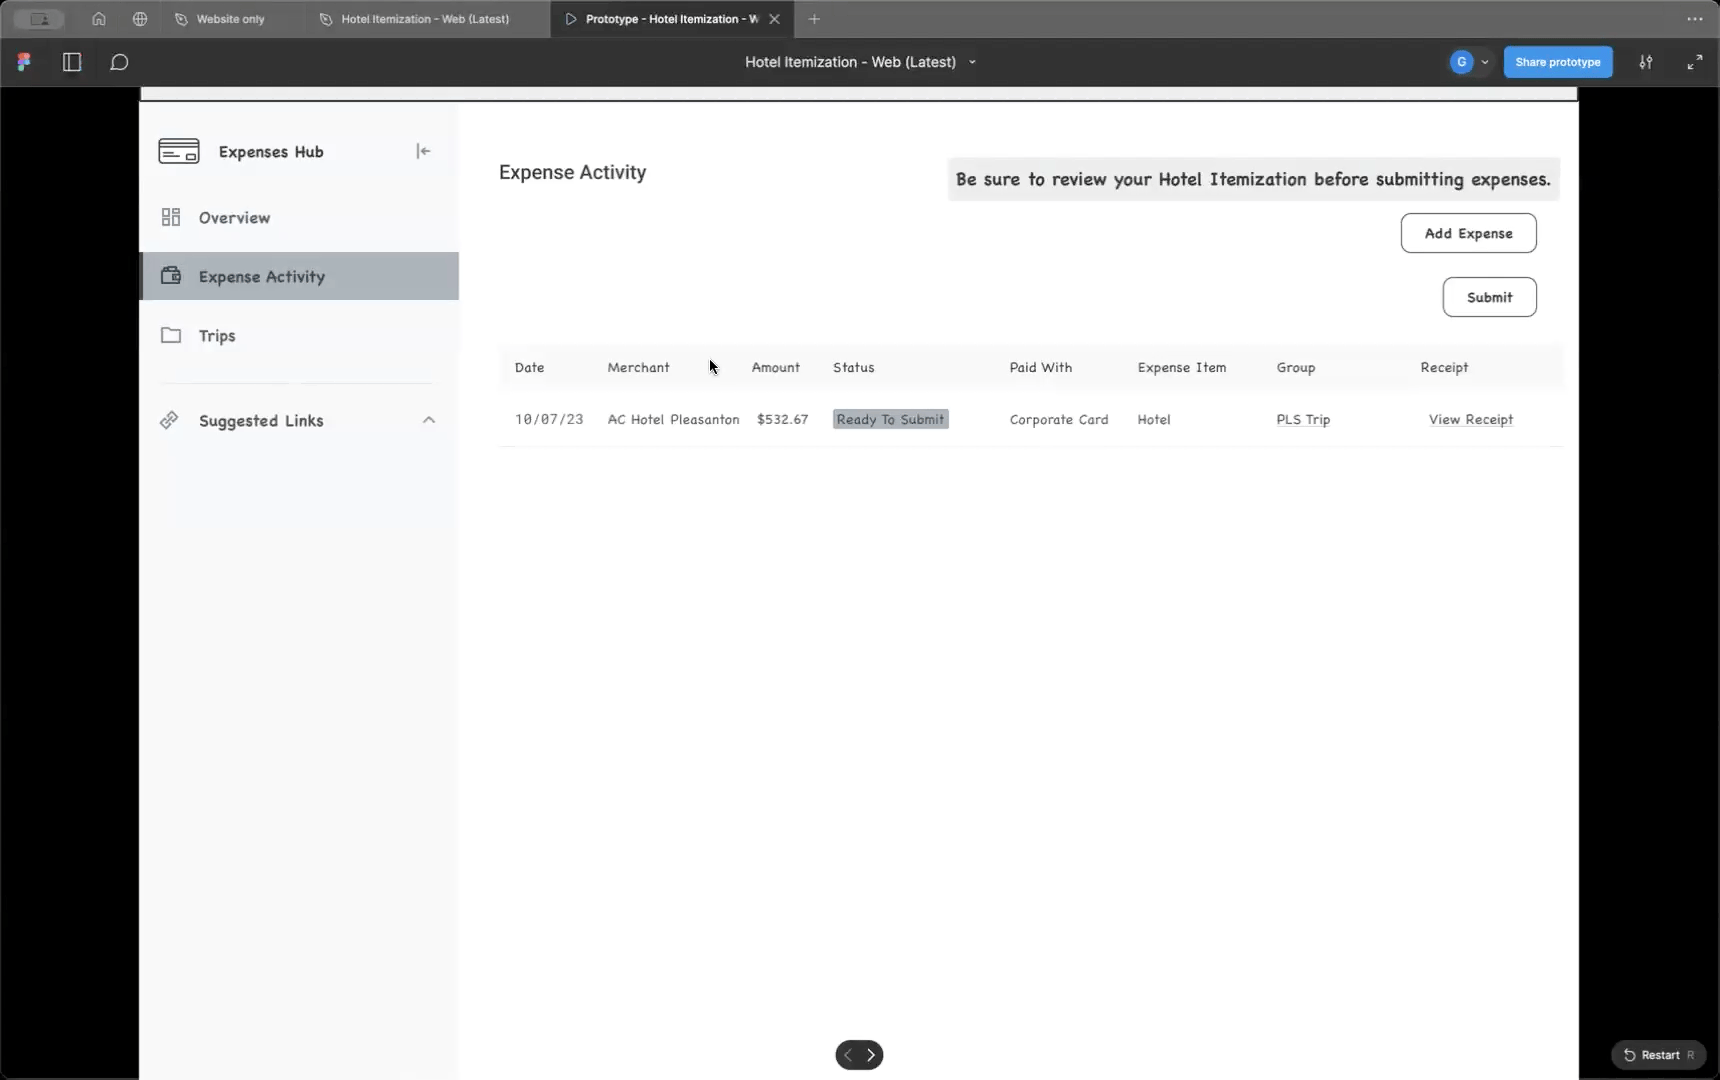The width and height of the screenshot is (1720, 1080).
Task: Select the $532.67 amount cell
Action: pyautogui.click(x=782, y=419)
